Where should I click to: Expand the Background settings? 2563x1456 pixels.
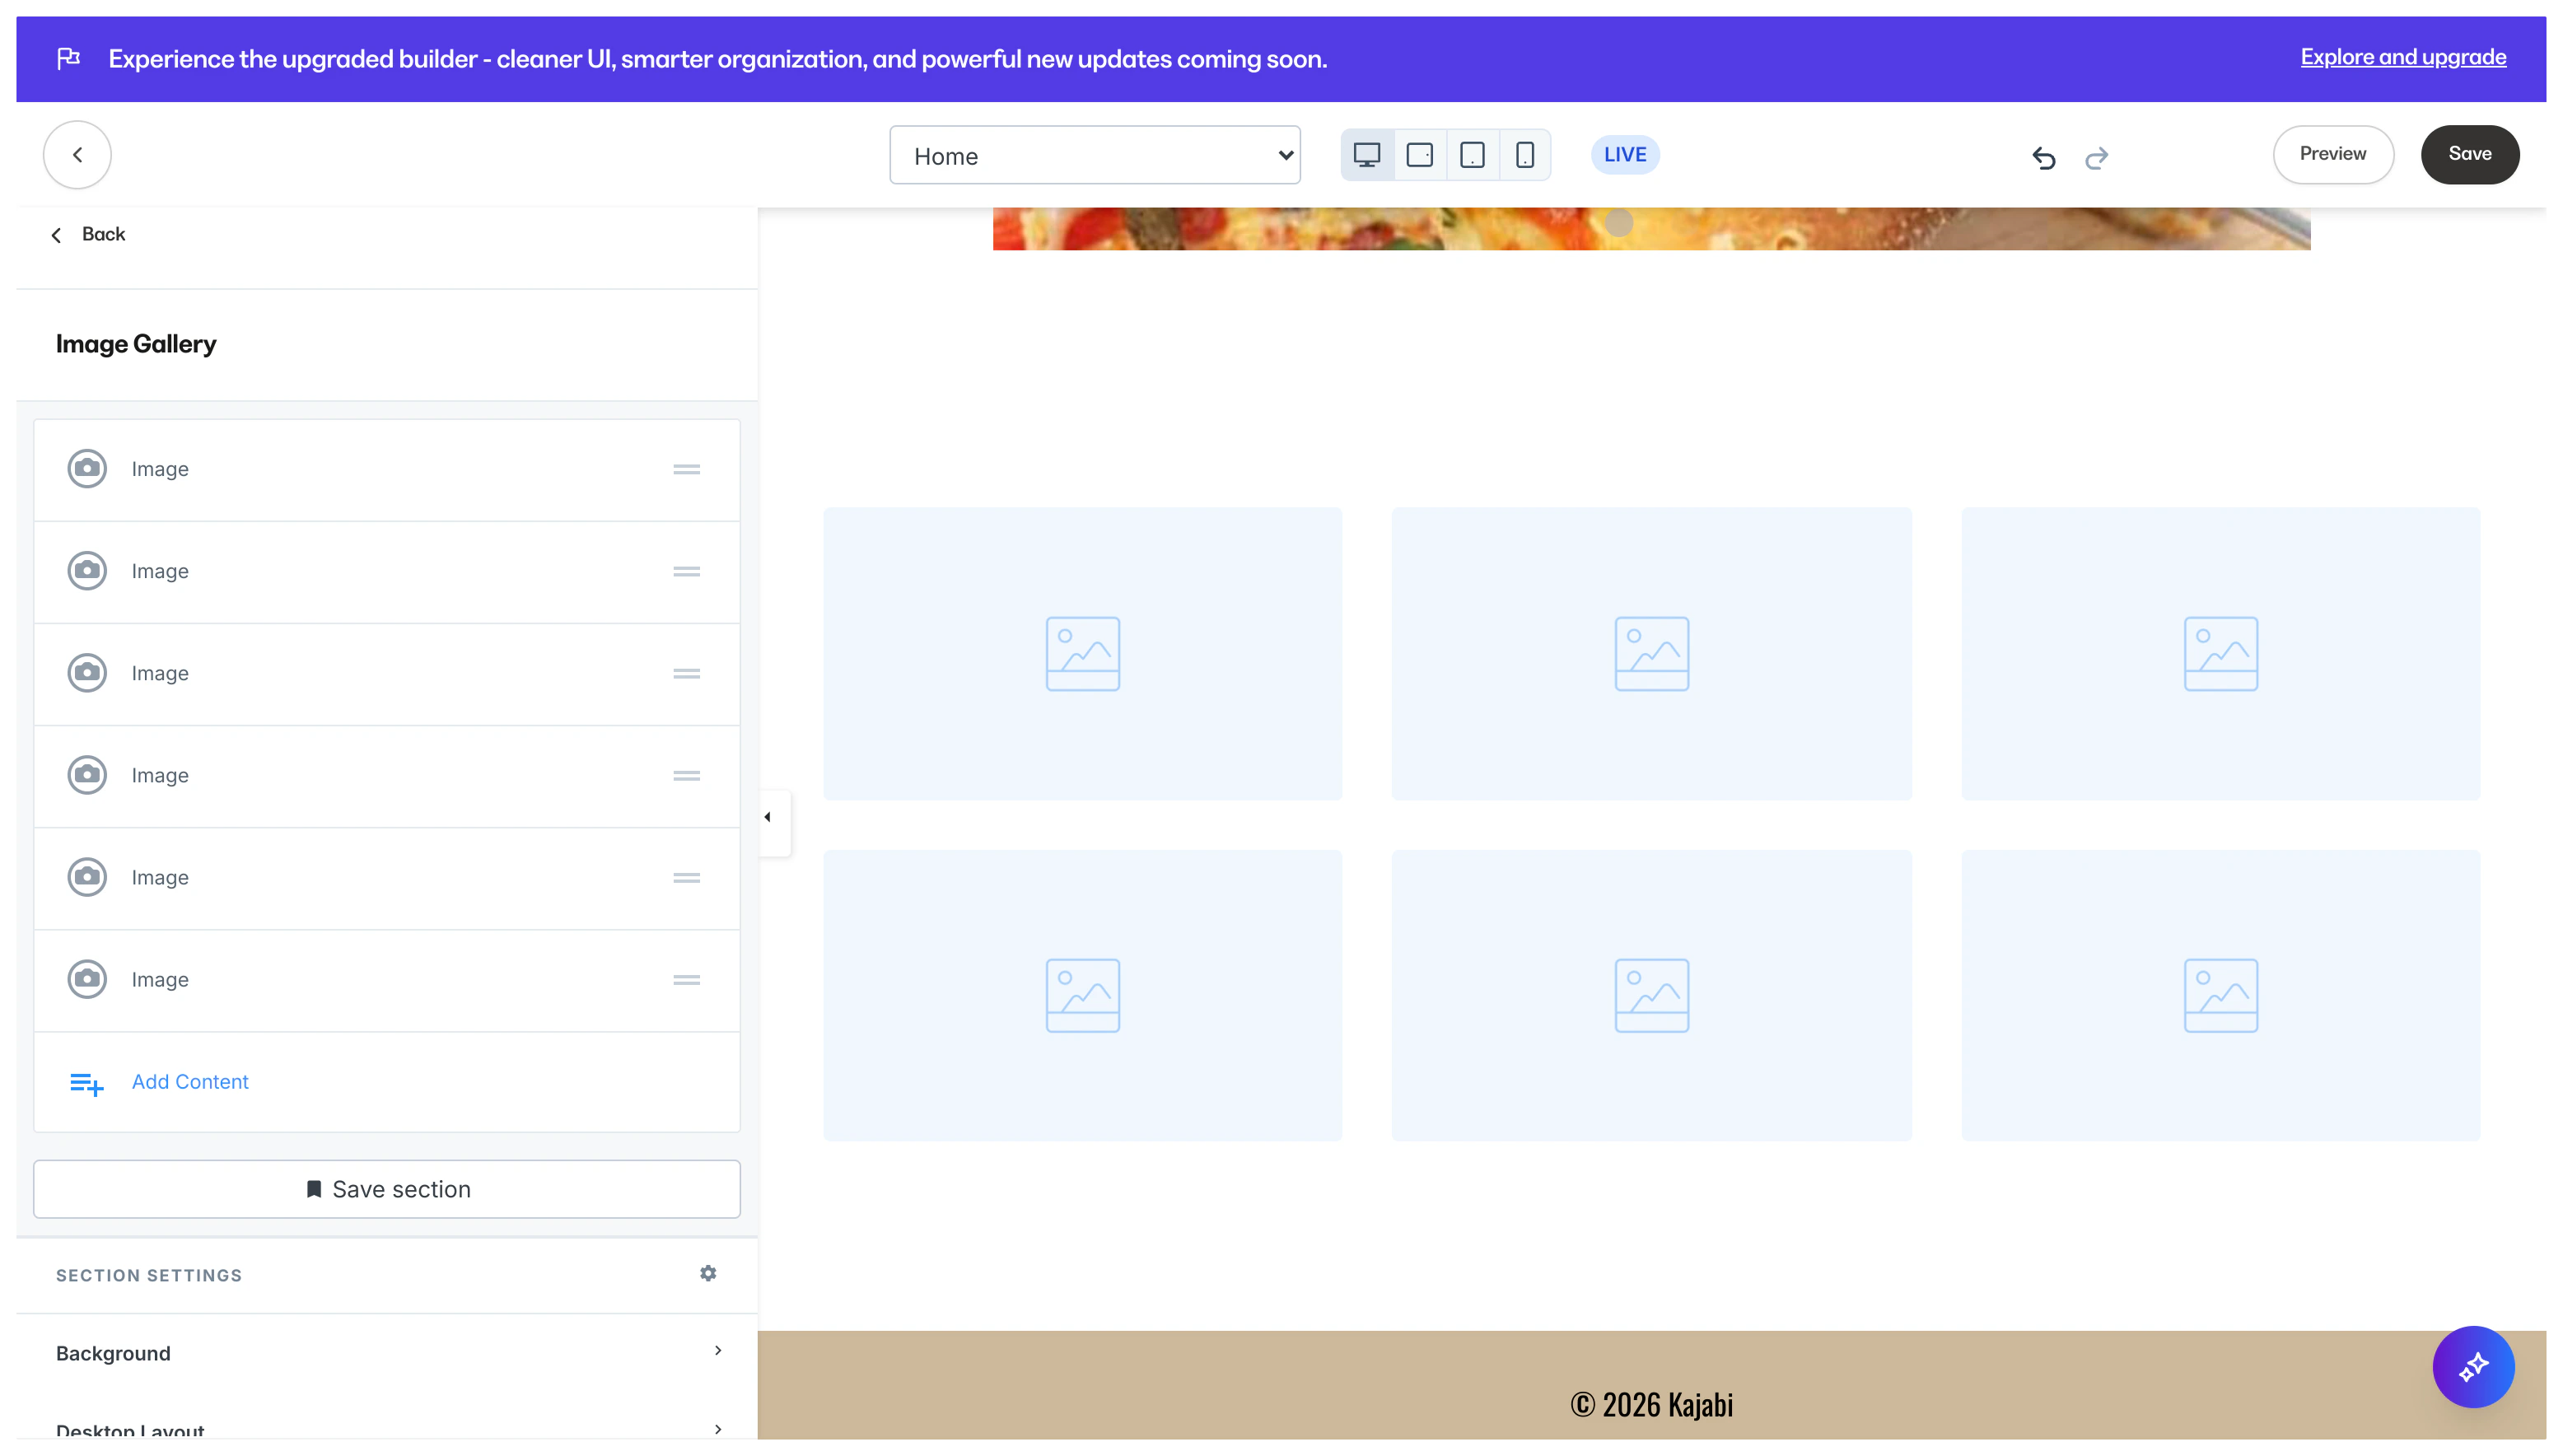point(386,1352)
